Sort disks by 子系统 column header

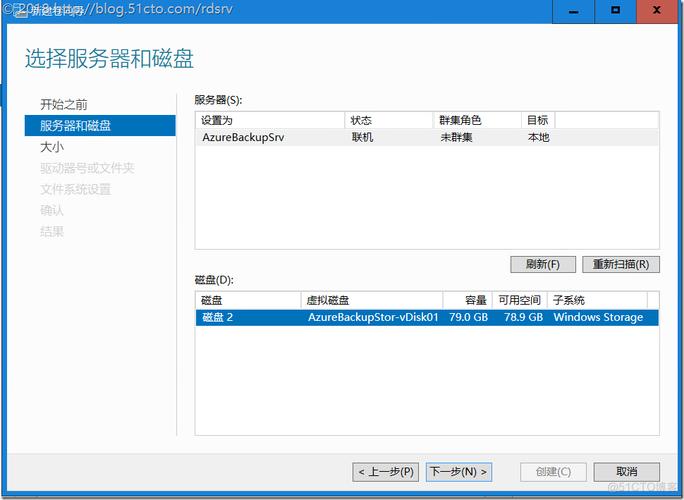598,300
